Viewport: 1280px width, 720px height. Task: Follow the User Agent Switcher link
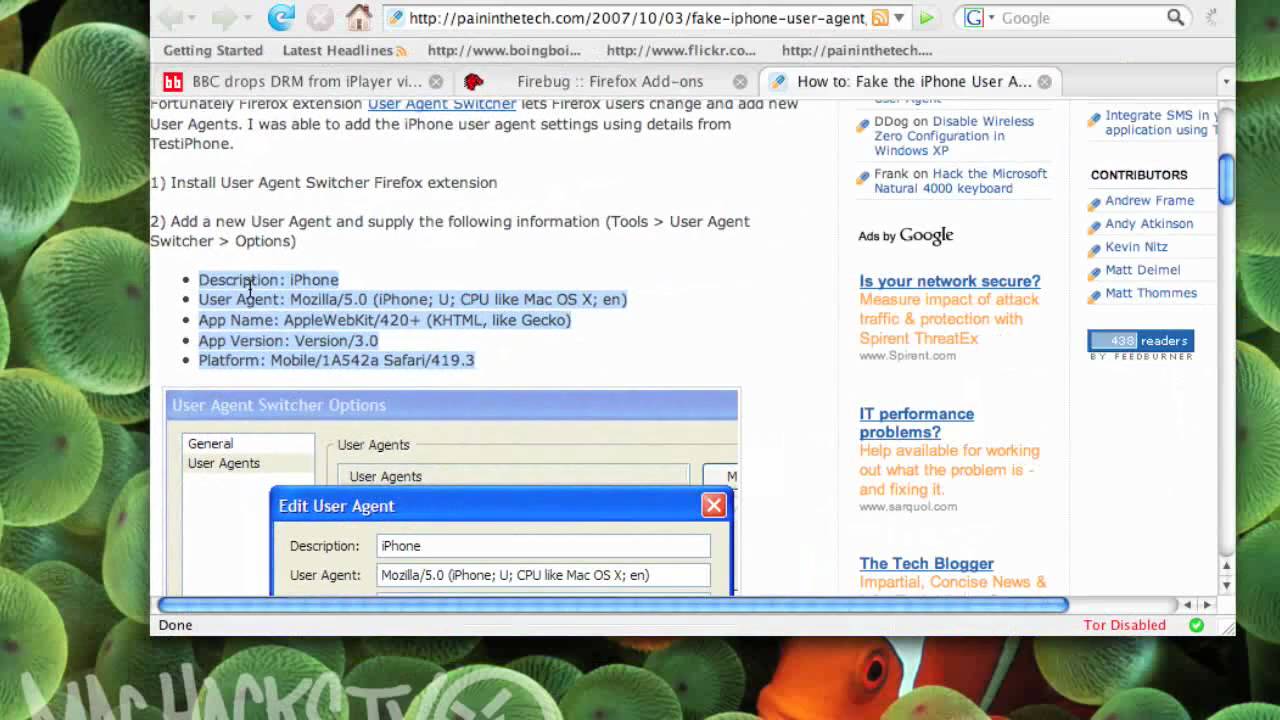(442, 104)
